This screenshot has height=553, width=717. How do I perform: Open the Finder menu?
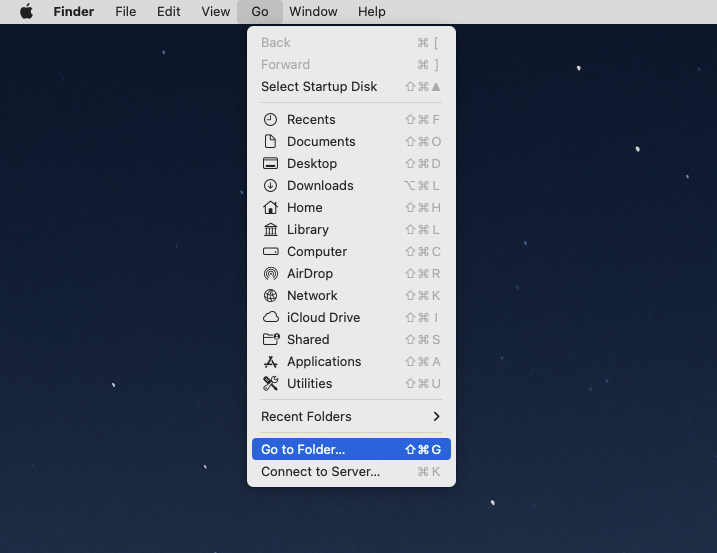coord(74,11)
